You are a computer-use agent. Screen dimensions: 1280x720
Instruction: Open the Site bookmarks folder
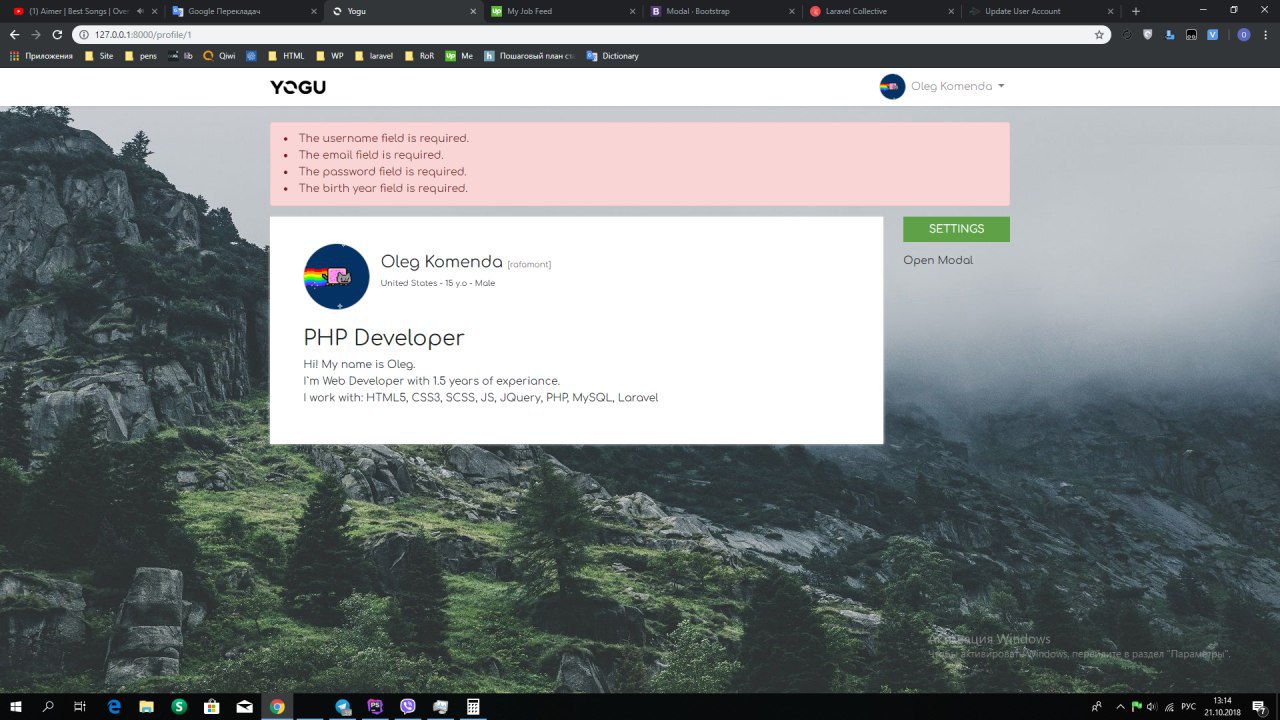pyautogui.click(x=99, y=56)
